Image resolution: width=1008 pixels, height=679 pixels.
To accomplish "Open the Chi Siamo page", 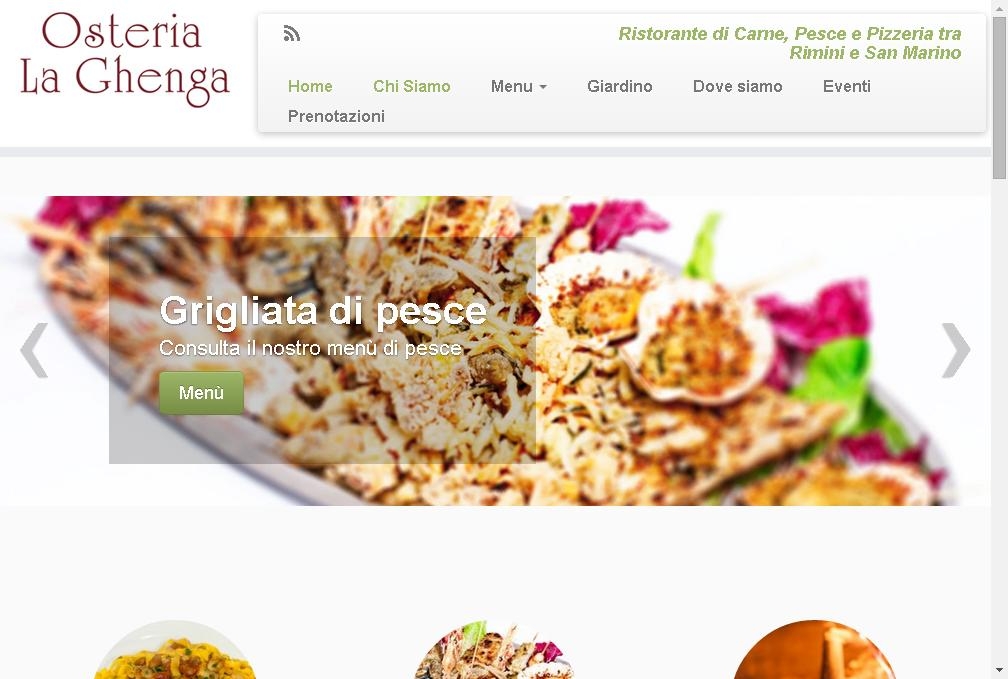I will (411, 86).
